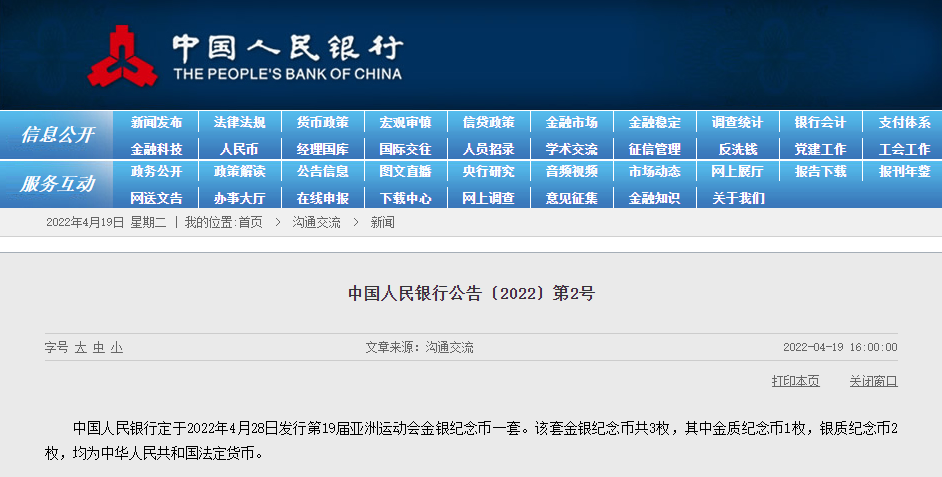942x477 pixels.
Task: Open 在线申报 section
Action: pos(323,198)
